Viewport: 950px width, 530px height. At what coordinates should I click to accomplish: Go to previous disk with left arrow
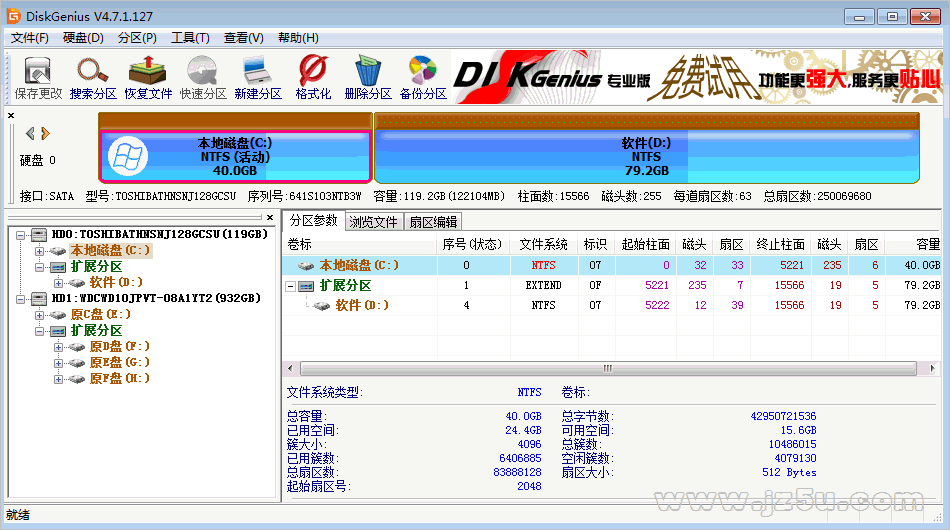click(30, 133)
